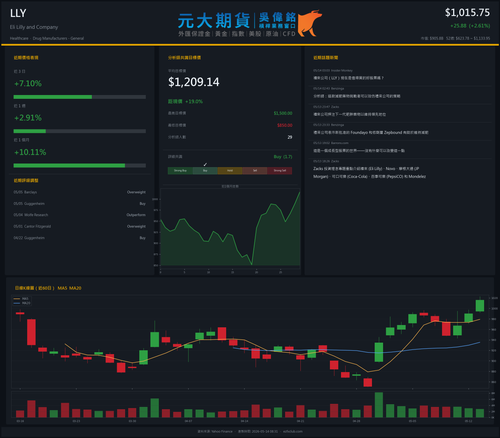The image size is (500, 438).
Task: Click the $1,500.00 highest target value
Action: pyautogui.click(x=283, y=113)
